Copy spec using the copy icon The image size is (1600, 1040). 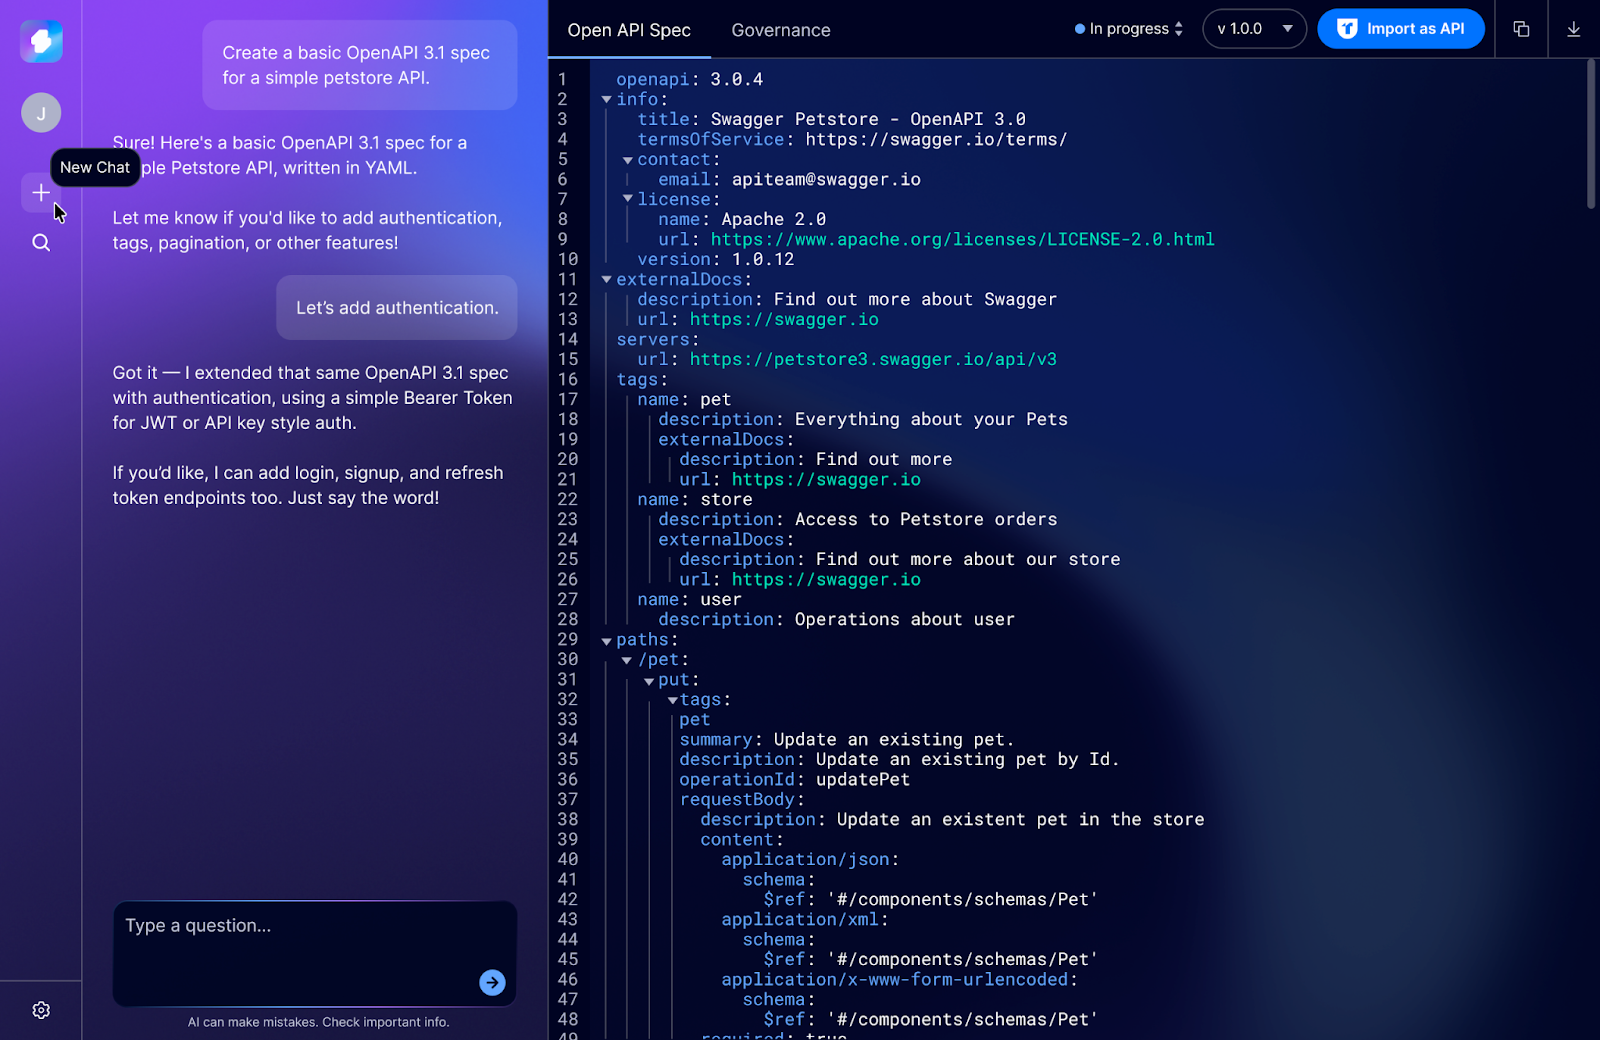tap(1521, 29)
